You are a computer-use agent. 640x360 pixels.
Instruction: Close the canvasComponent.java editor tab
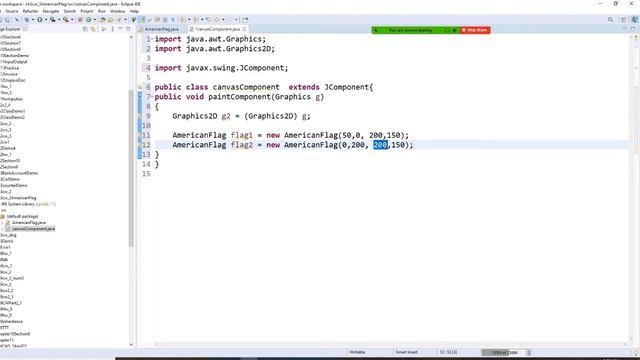coord(244,29)
